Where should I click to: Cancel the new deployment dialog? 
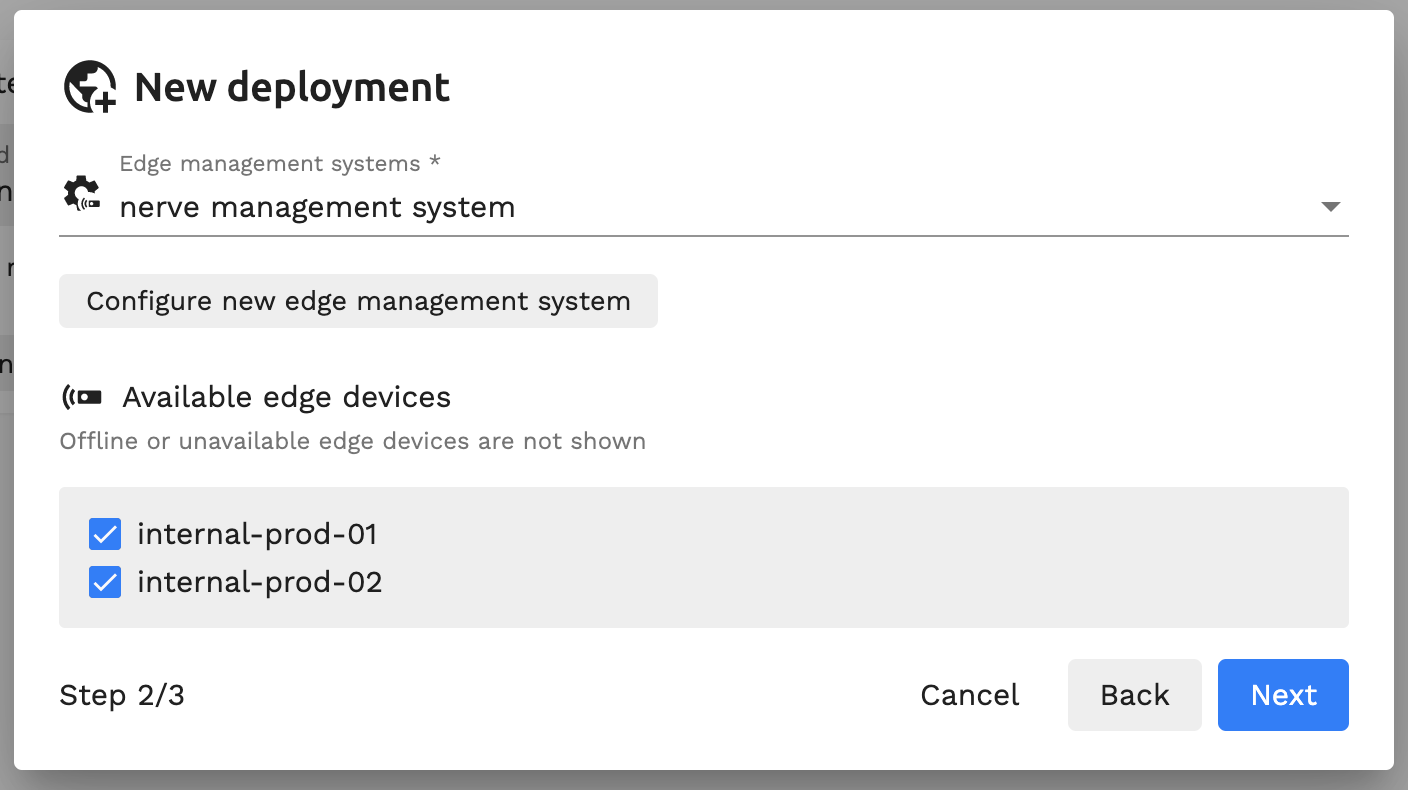[x=970, y=695]
